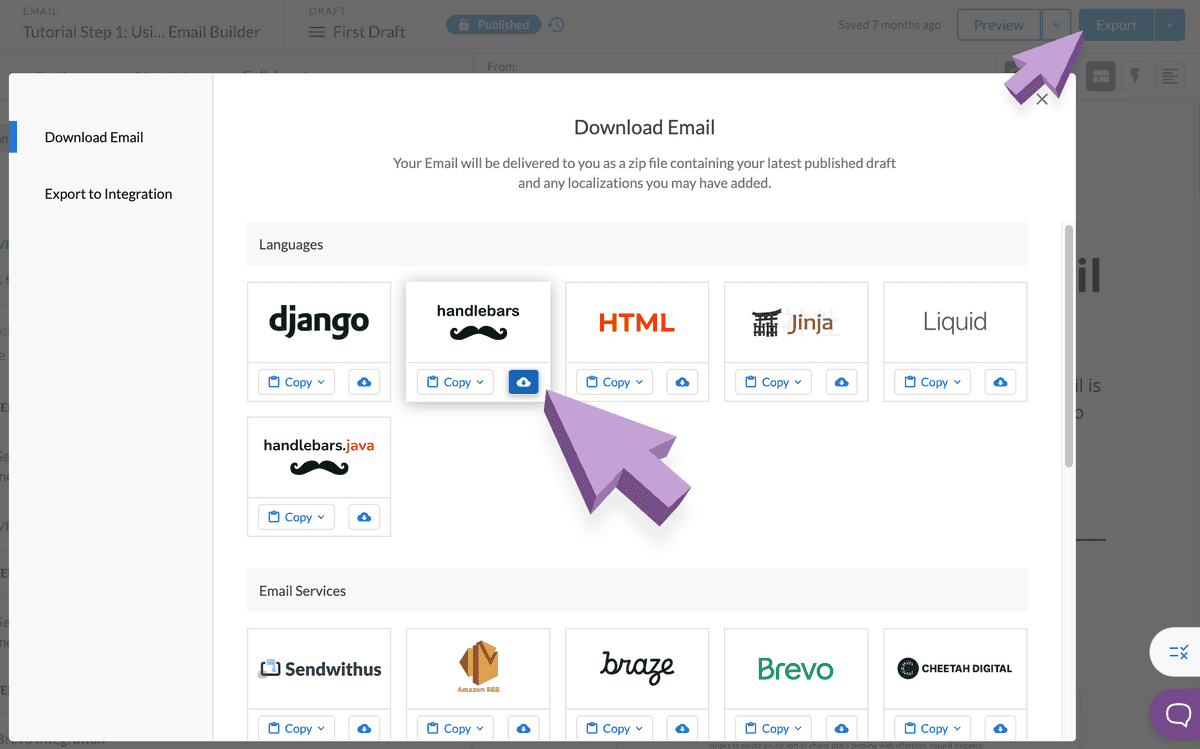Open the checklist widget icon
The height and width of the screenshot is (749, 1200).
(1178, 653)
